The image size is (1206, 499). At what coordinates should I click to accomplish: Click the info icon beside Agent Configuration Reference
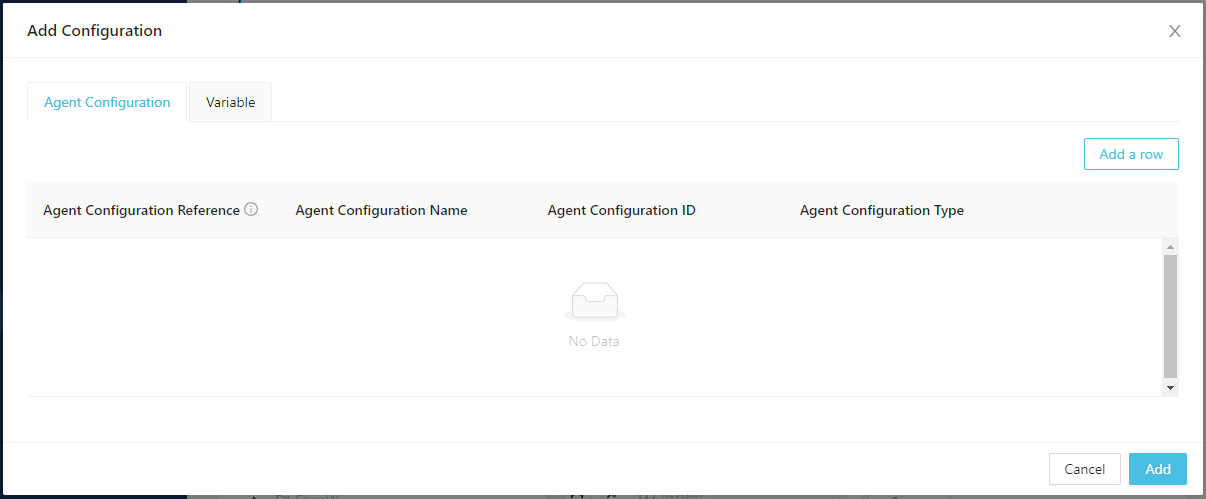[x=251, y=210]
